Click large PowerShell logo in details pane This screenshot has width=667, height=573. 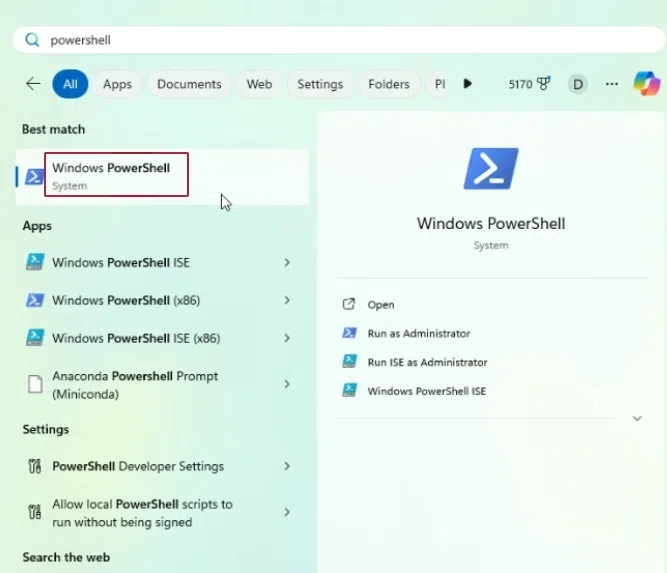tap(491, 168)
